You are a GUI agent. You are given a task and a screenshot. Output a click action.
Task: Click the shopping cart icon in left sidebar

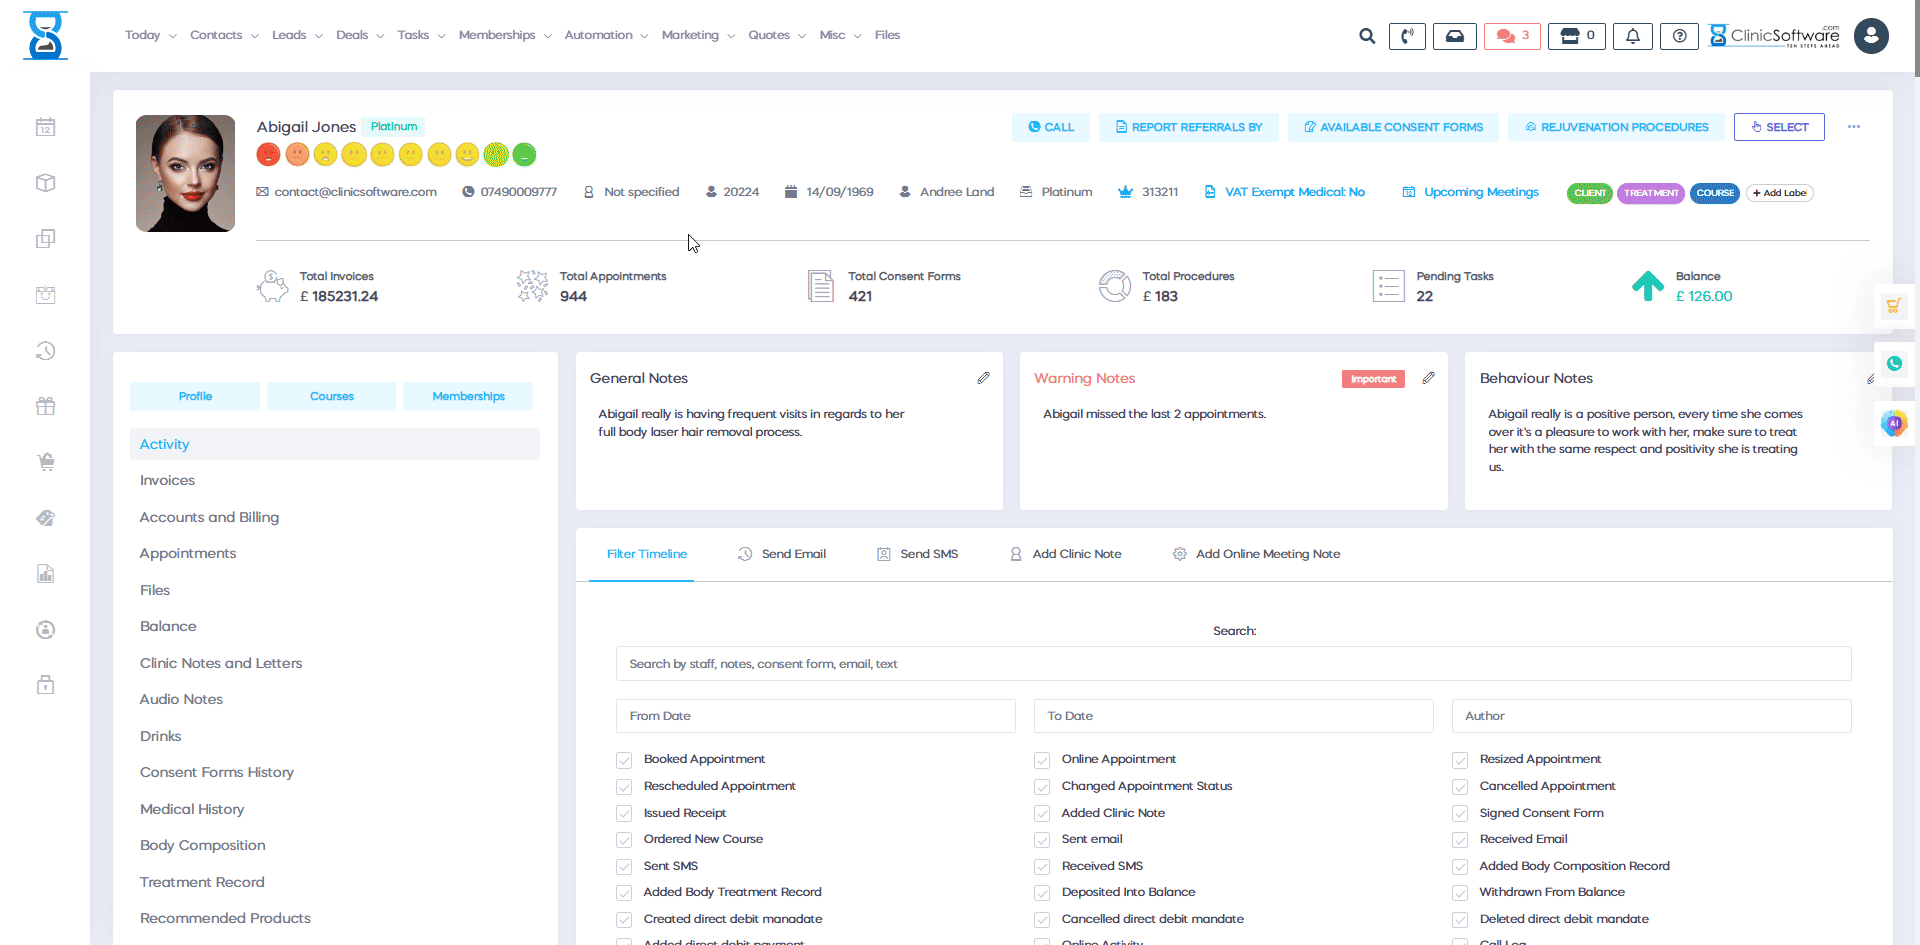[x=45, y=462]
